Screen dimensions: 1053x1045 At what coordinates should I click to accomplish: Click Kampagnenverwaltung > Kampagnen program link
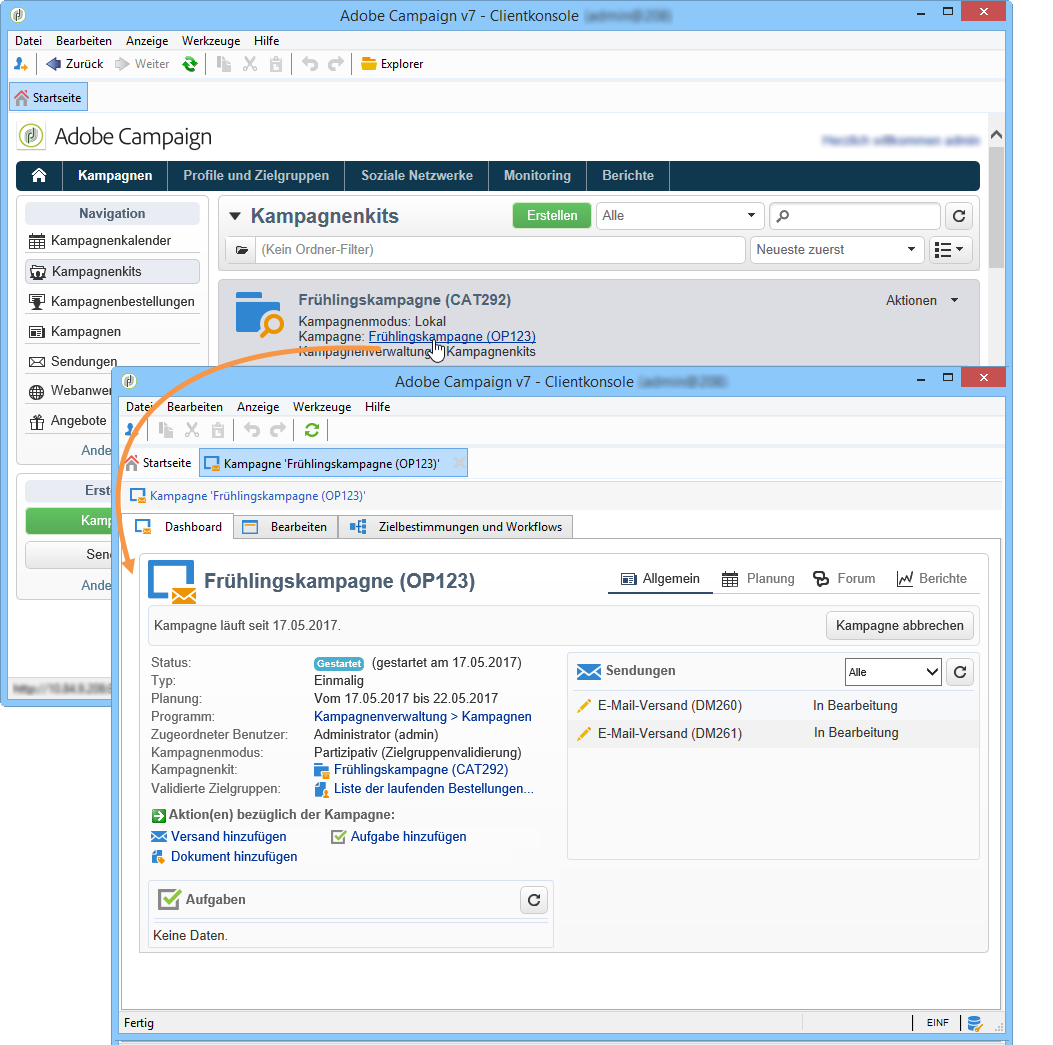pos(422,717)
